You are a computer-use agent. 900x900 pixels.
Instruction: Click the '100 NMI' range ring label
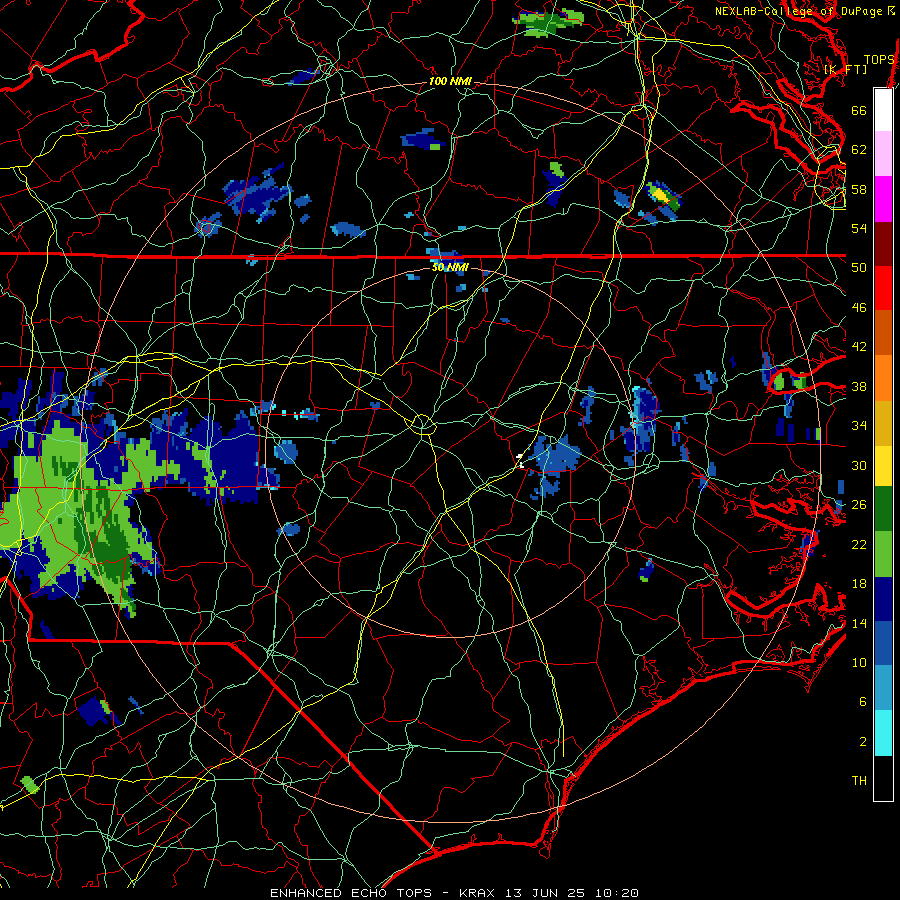tap(450, 82)
